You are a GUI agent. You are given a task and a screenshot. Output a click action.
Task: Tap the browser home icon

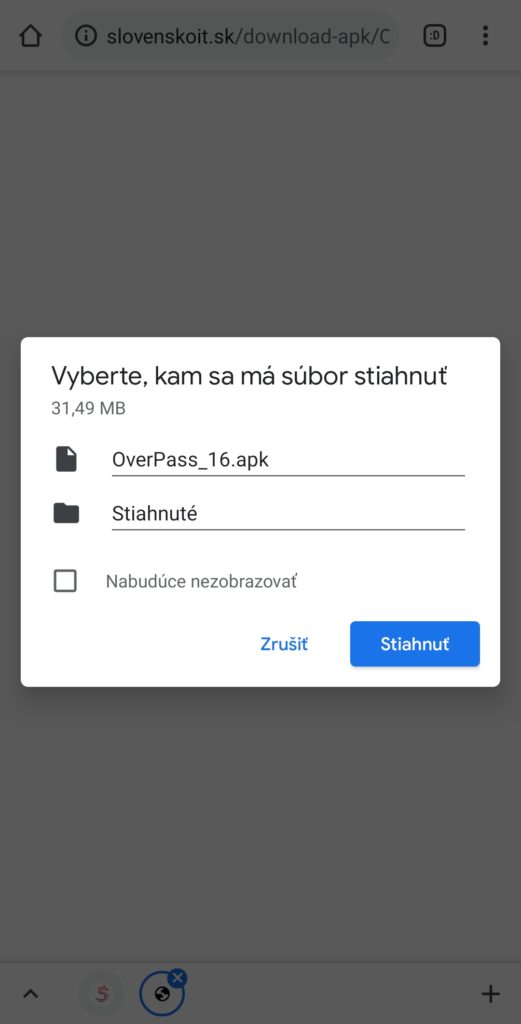click(31, 35)
